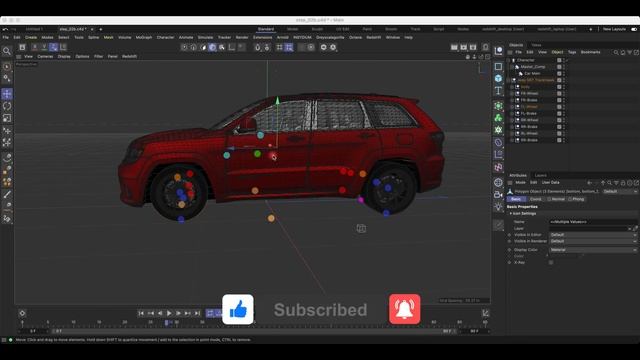
Task: Switch to the Standard layout tab
Action: (266, 29)
